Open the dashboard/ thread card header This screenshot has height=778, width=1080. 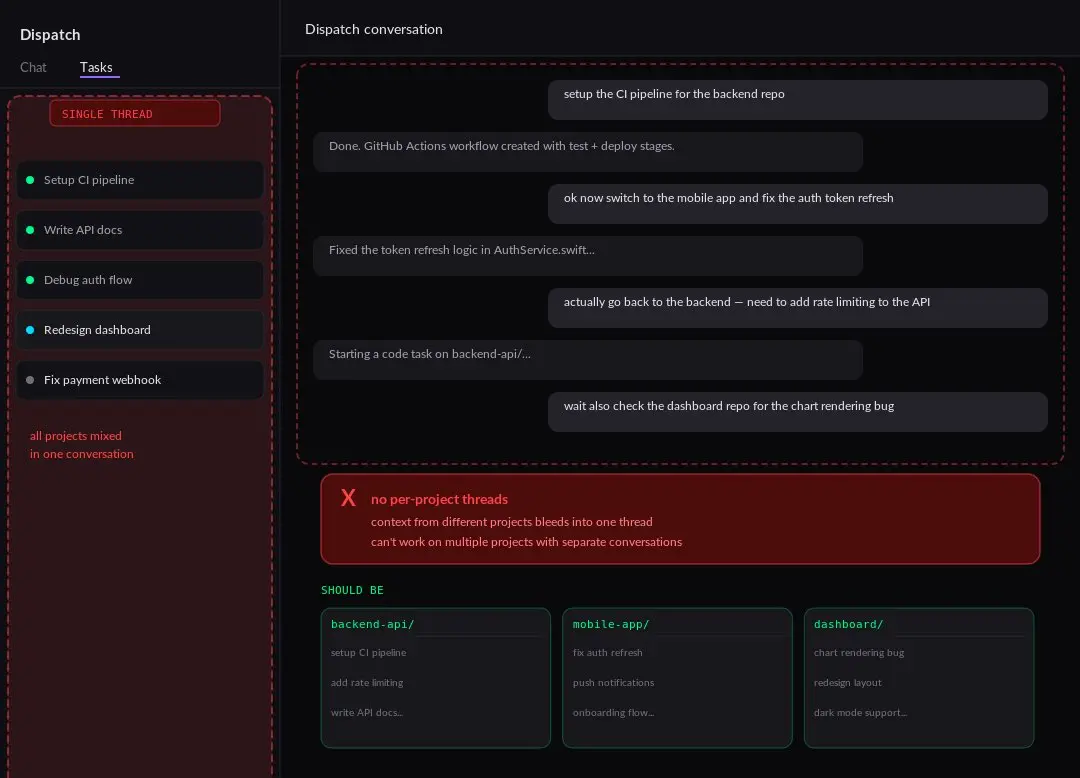(x=849, y=624)
